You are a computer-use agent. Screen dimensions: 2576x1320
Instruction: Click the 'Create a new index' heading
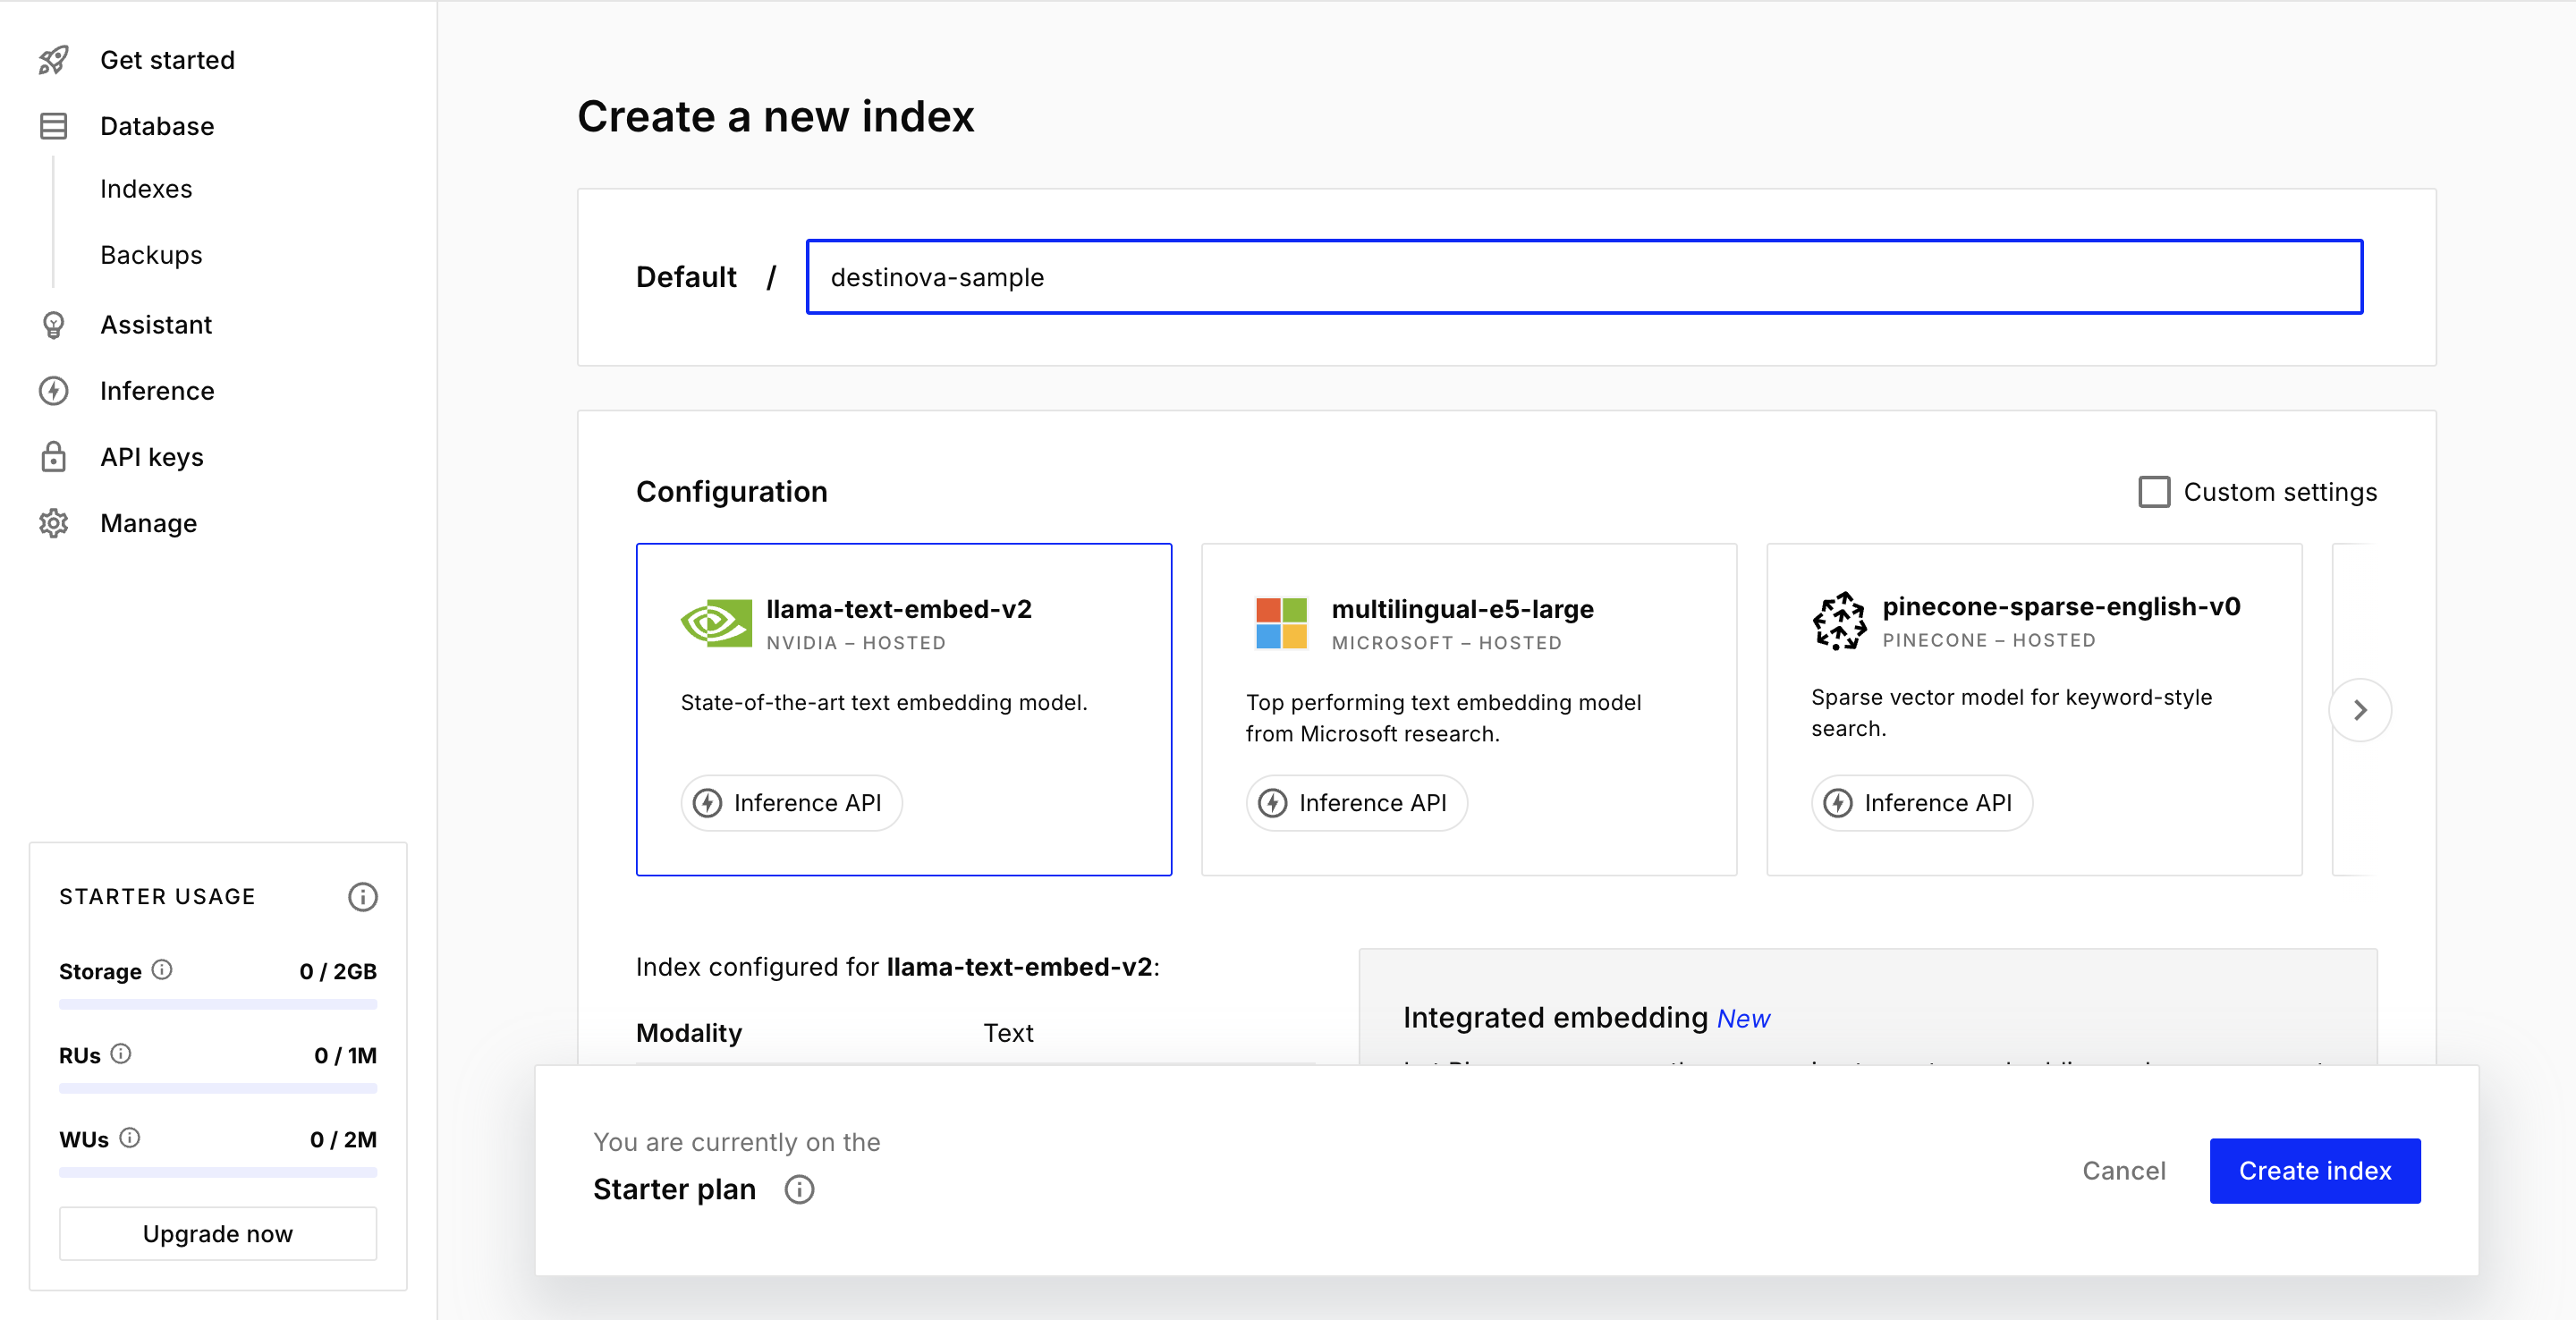click(776, 117)
